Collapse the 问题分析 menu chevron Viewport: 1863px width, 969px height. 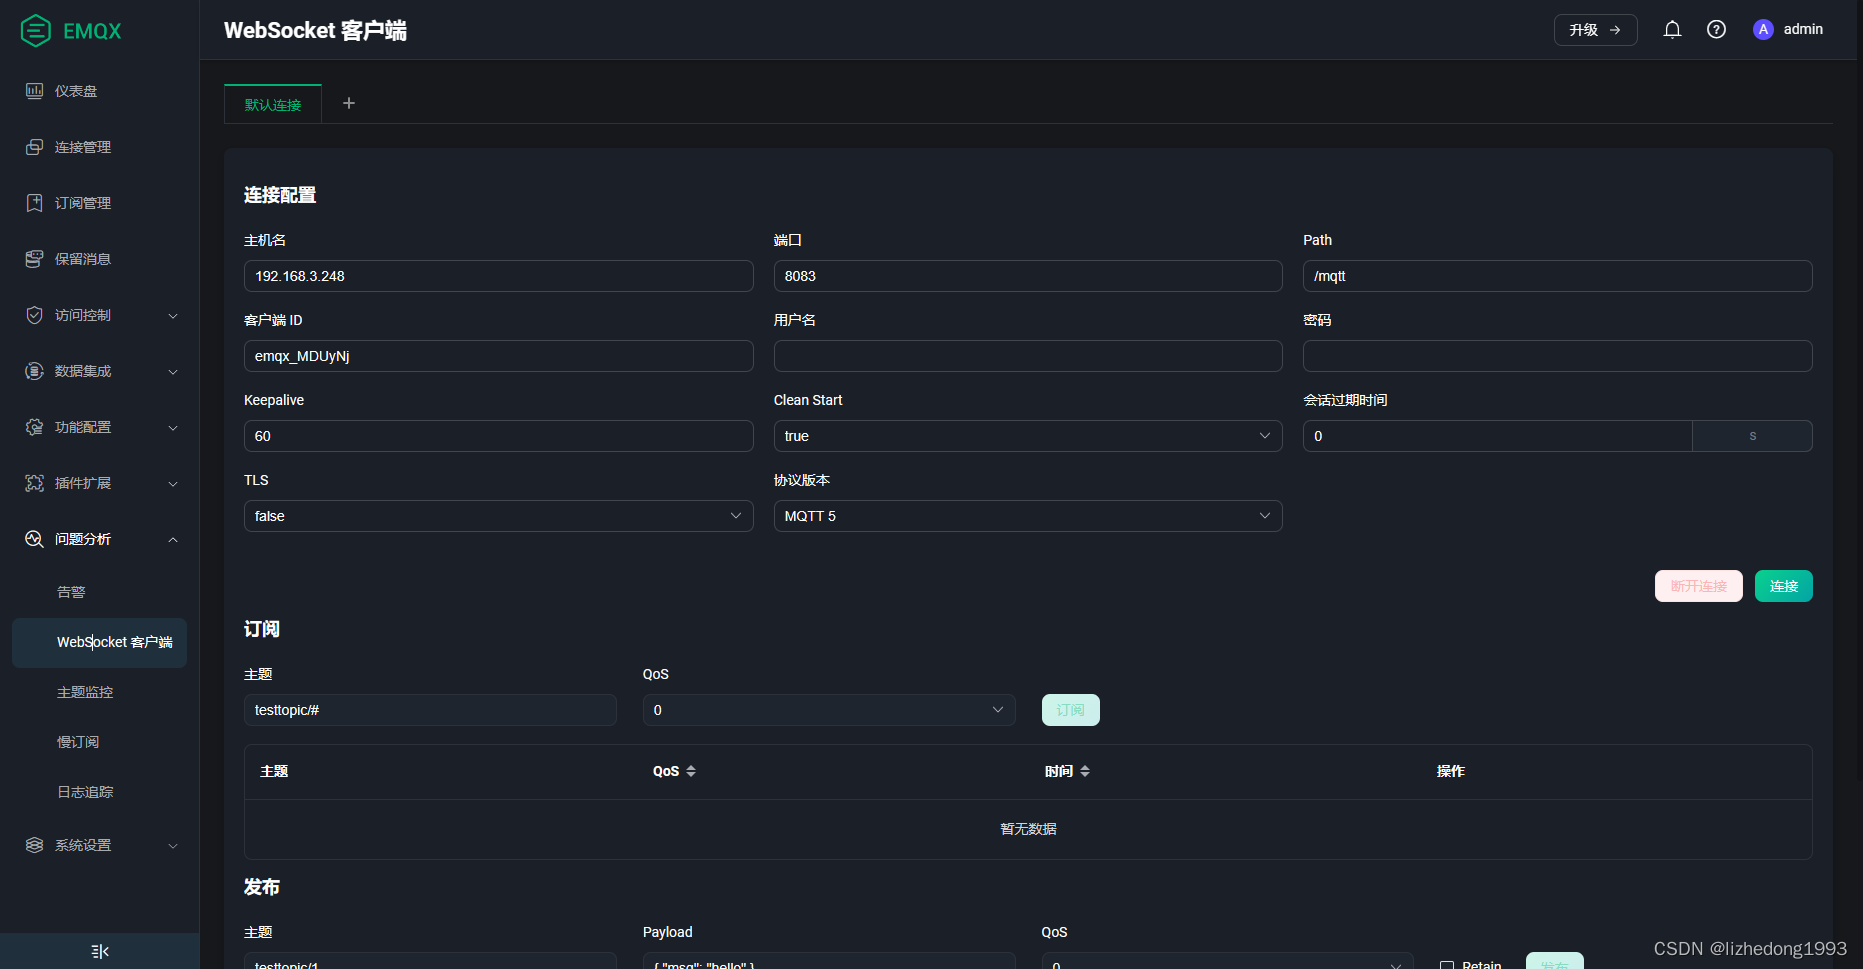point(173,540)
